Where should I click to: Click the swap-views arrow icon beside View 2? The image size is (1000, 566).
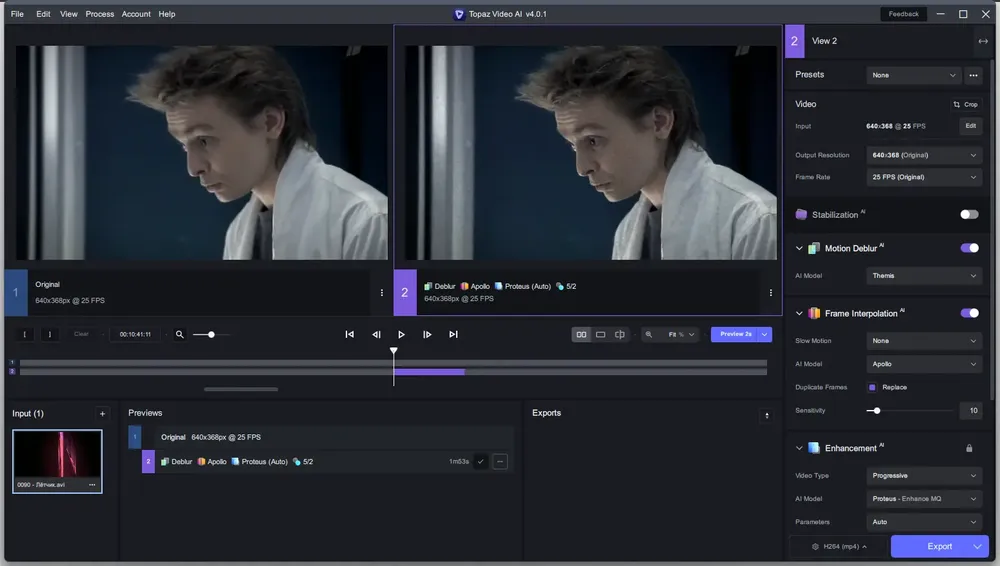[983, 41]
